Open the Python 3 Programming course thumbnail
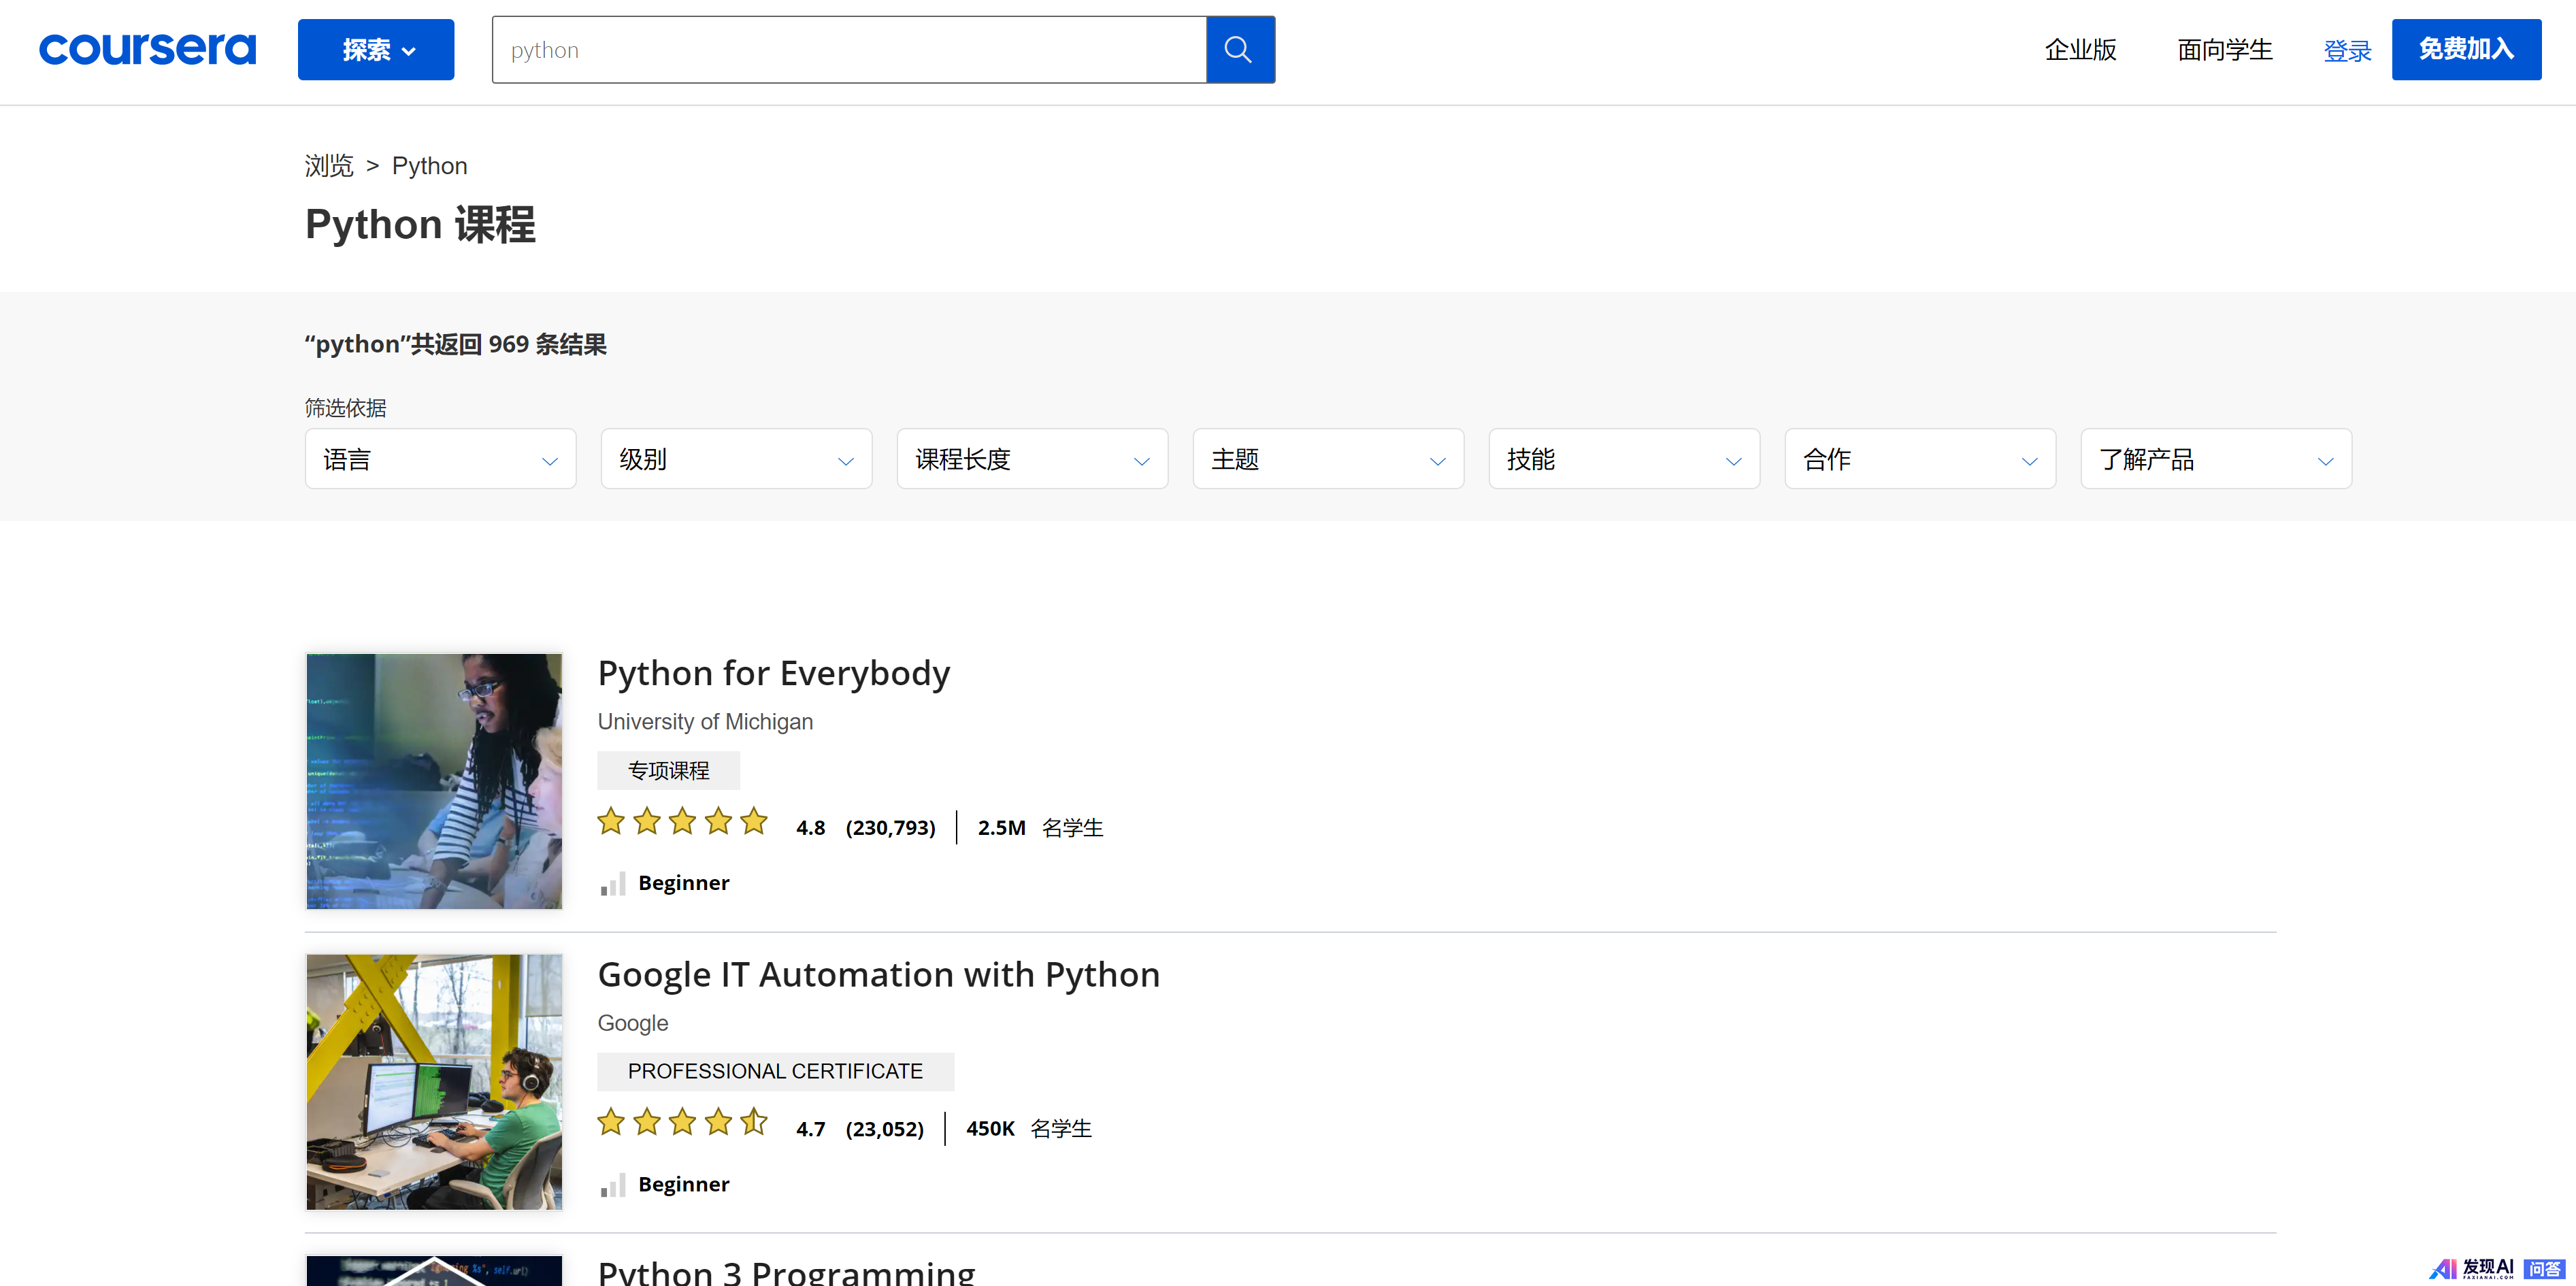 [x=434, y=1270]
